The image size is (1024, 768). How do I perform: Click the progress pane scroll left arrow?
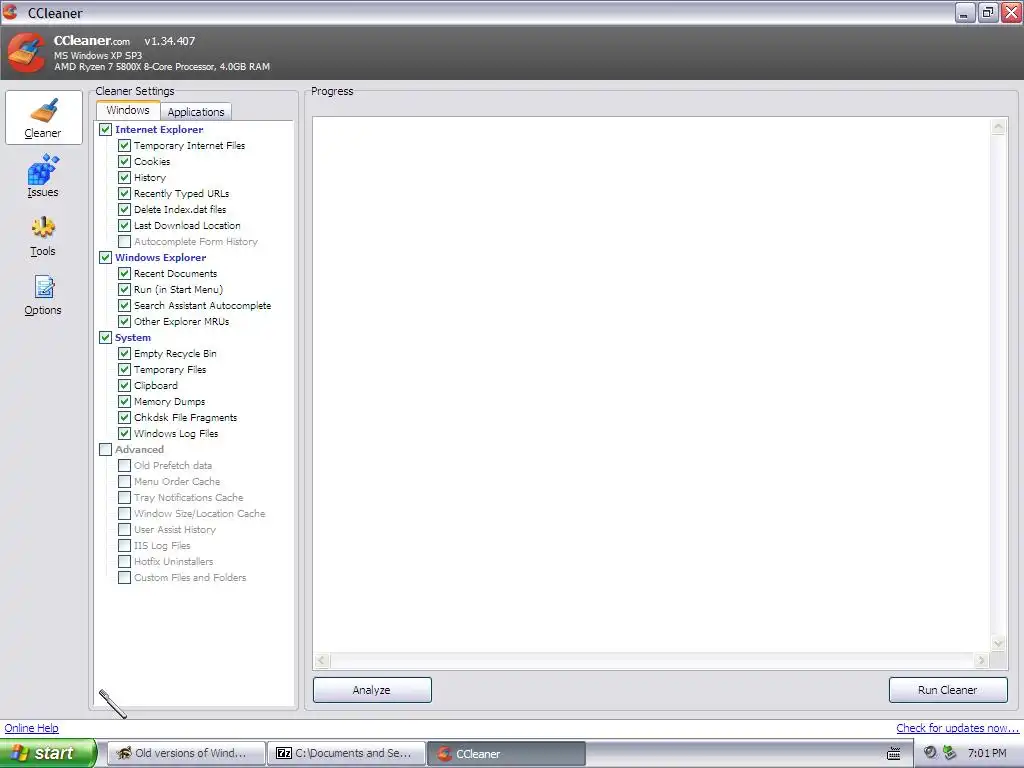(321, 660)
